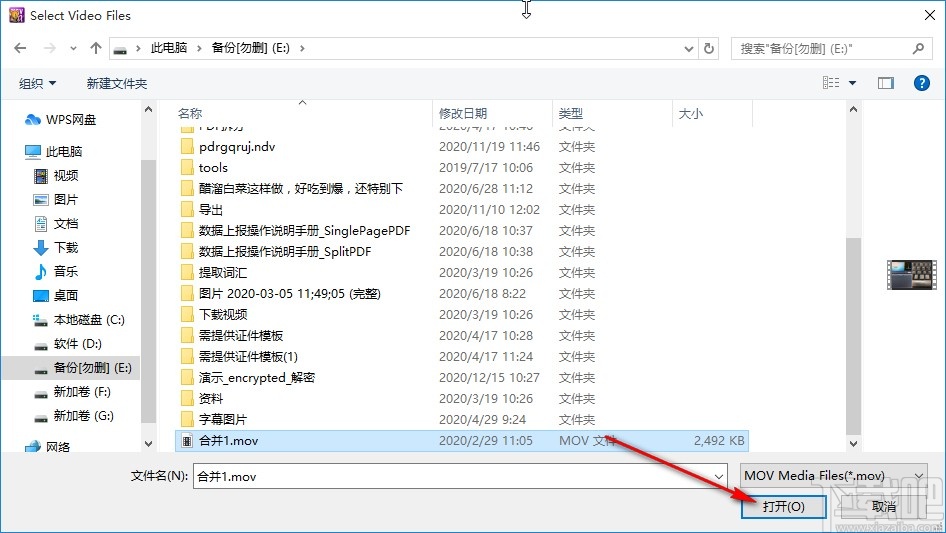Viewport: 946px width, 533px height.
Task: Click the video preview thumbnail
Action: click(912, 275)
